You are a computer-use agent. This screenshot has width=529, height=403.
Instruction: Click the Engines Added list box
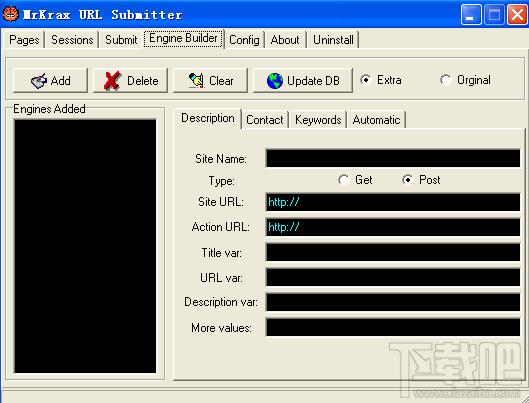(x=85, y=246)
